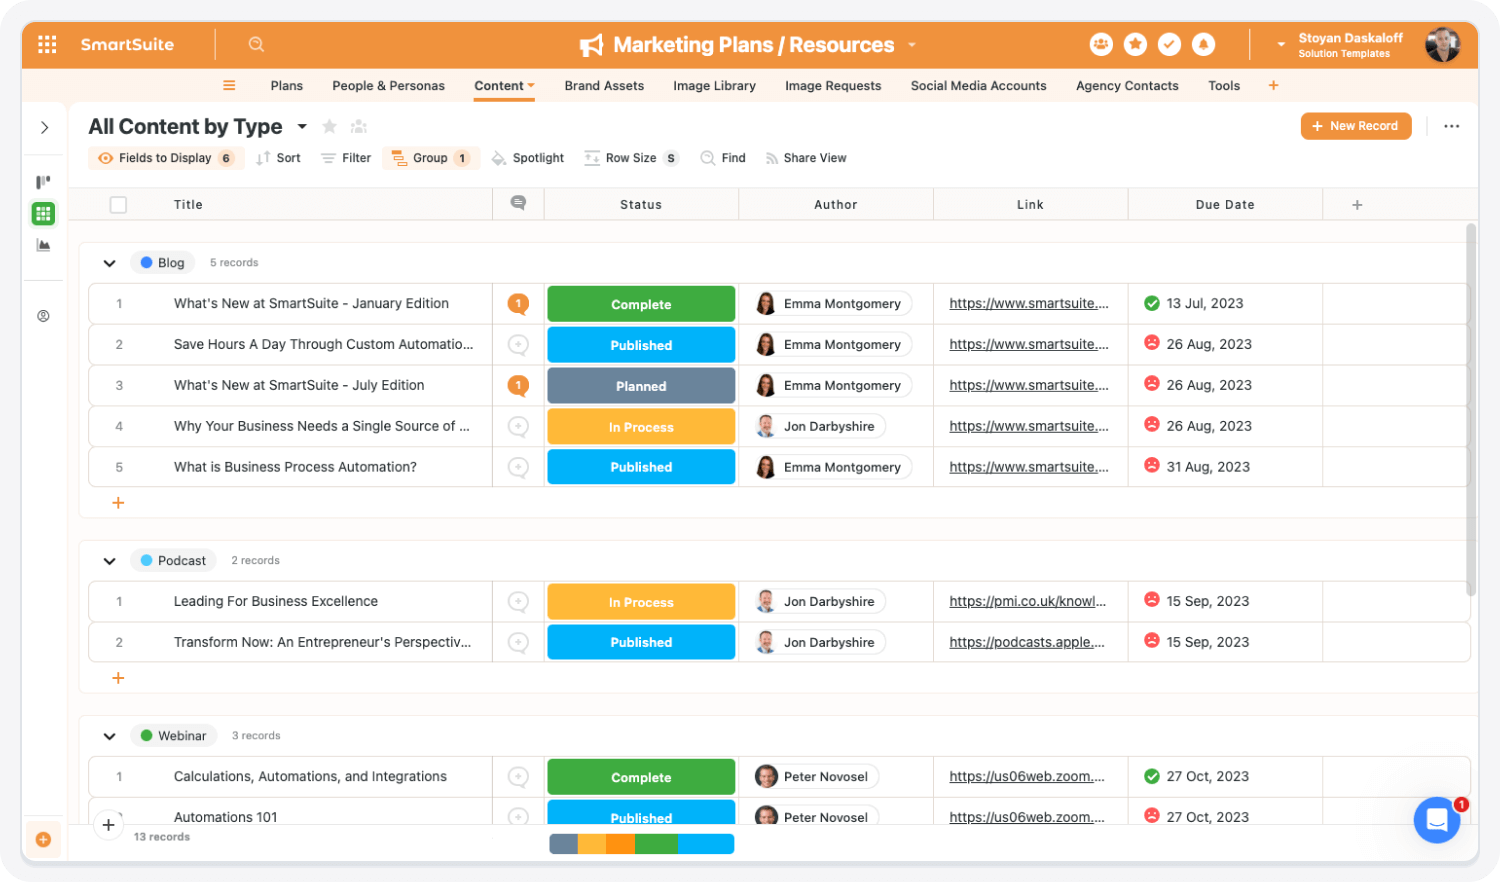Open the Filter options
The image size is (1500, 882).
coord(346,158)
